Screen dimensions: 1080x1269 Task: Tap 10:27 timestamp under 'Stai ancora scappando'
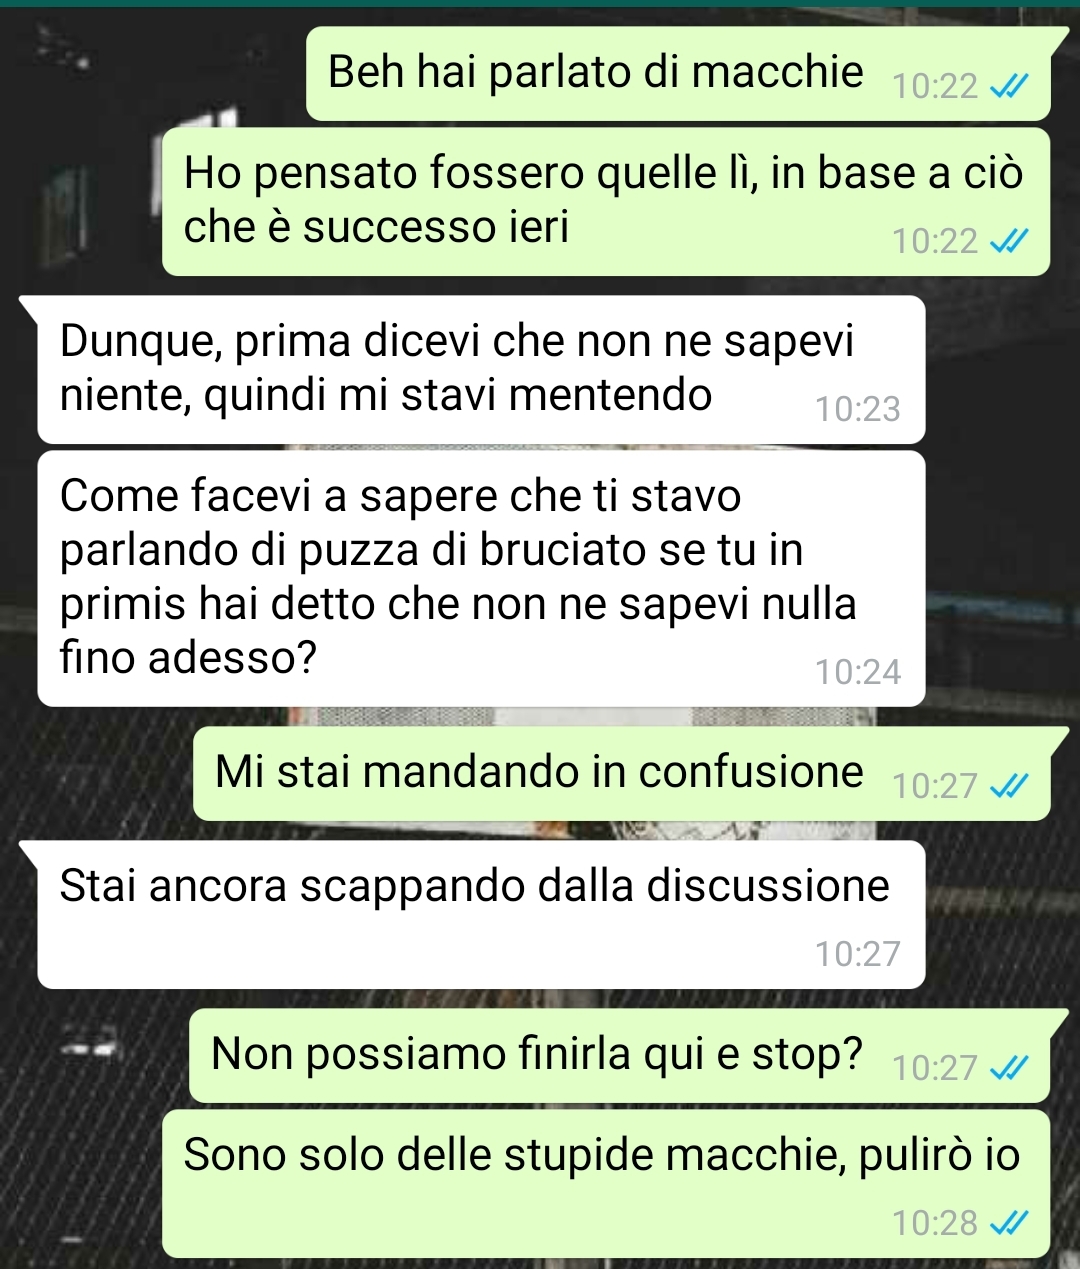pos(858,954)
